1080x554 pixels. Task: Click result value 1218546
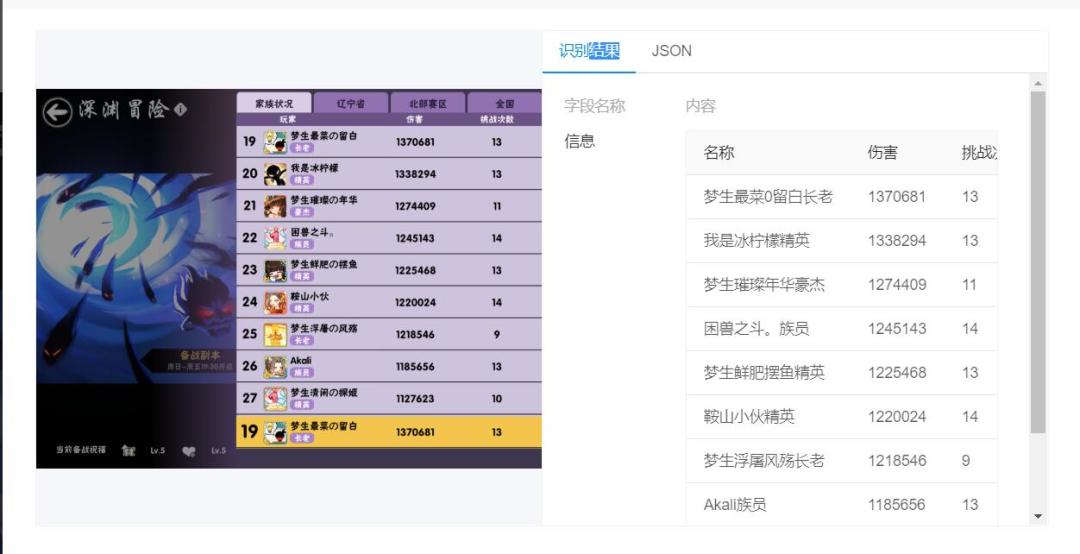click(x=897, y=462)
